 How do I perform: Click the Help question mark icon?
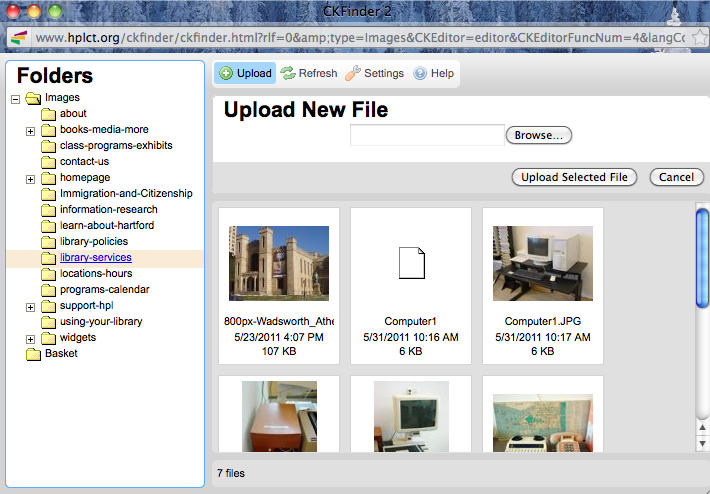point(420,73)
